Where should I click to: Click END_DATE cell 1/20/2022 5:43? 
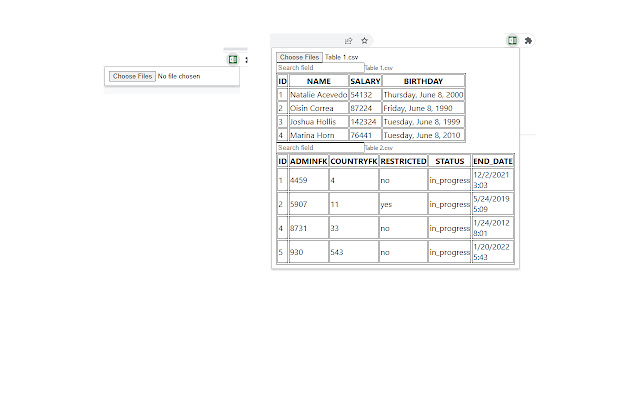(493, 252)
